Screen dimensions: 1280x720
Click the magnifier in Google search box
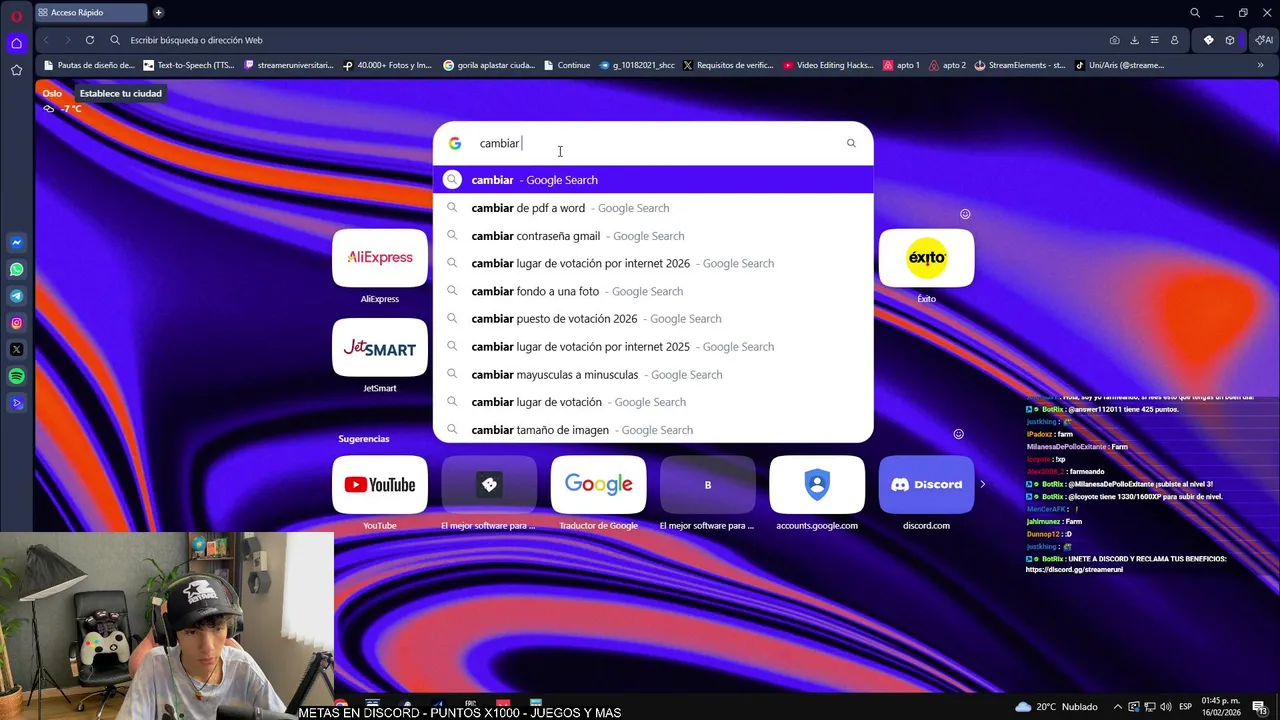pyautogui.click(x=851, y=143)
